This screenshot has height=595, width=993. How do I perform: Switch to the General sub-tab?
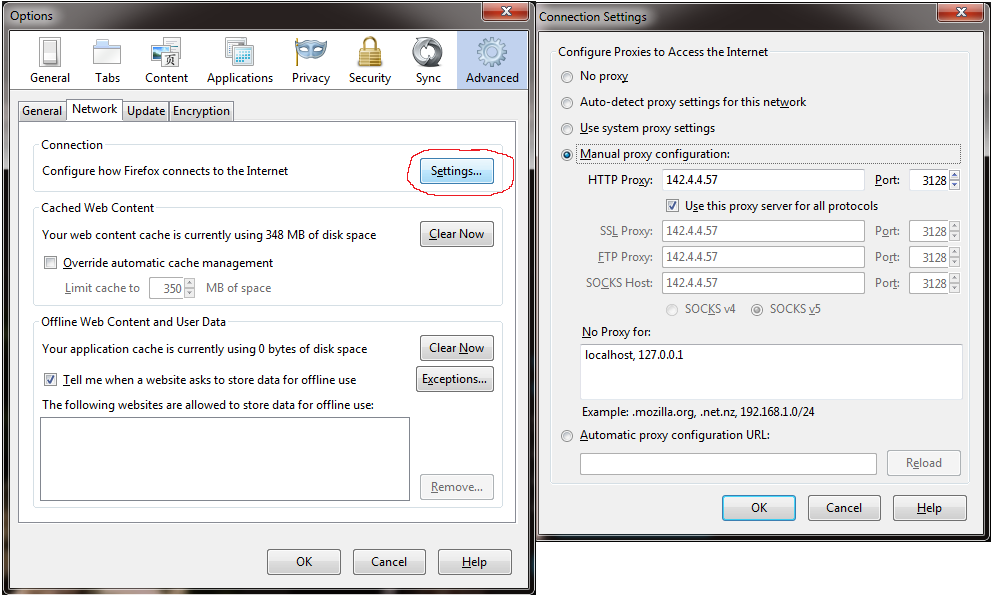pos(42,111)
